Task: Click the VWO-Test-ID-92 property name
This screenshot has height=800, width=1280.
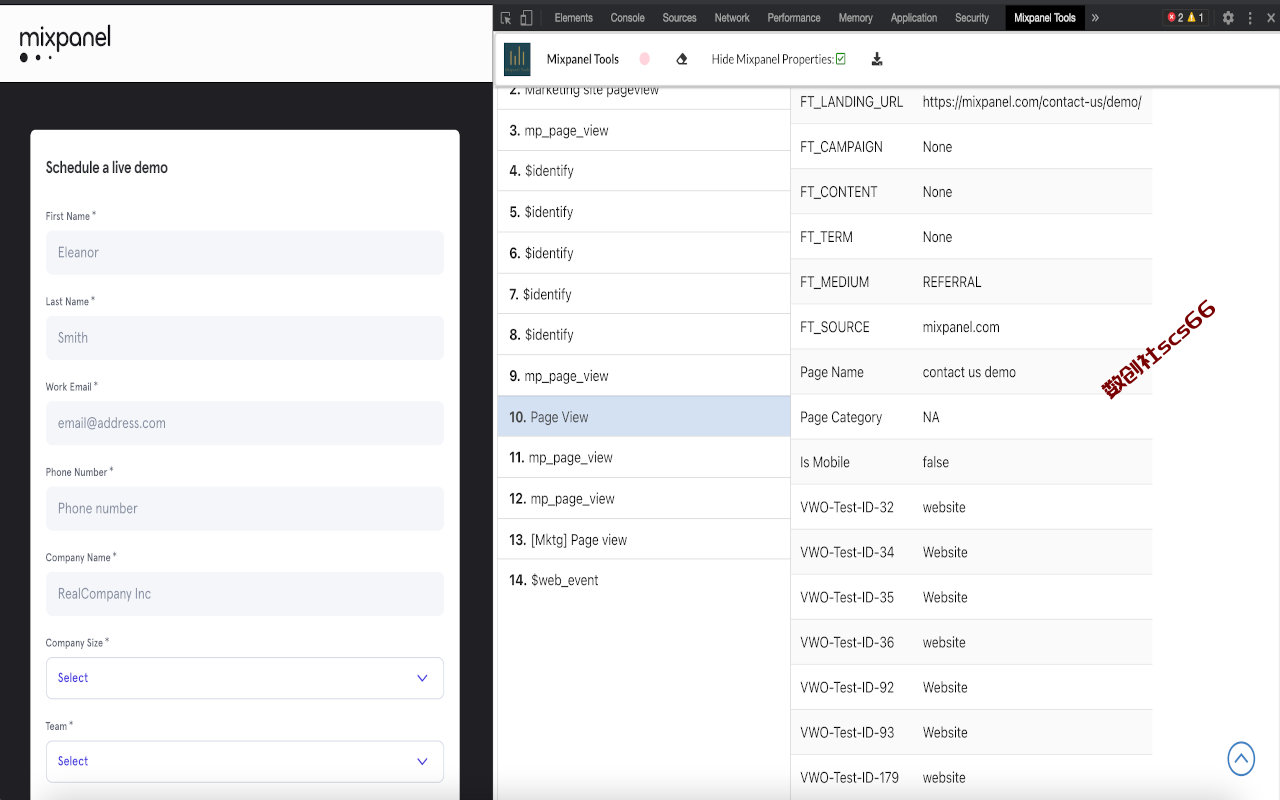Action: click(x=847, y=687)
